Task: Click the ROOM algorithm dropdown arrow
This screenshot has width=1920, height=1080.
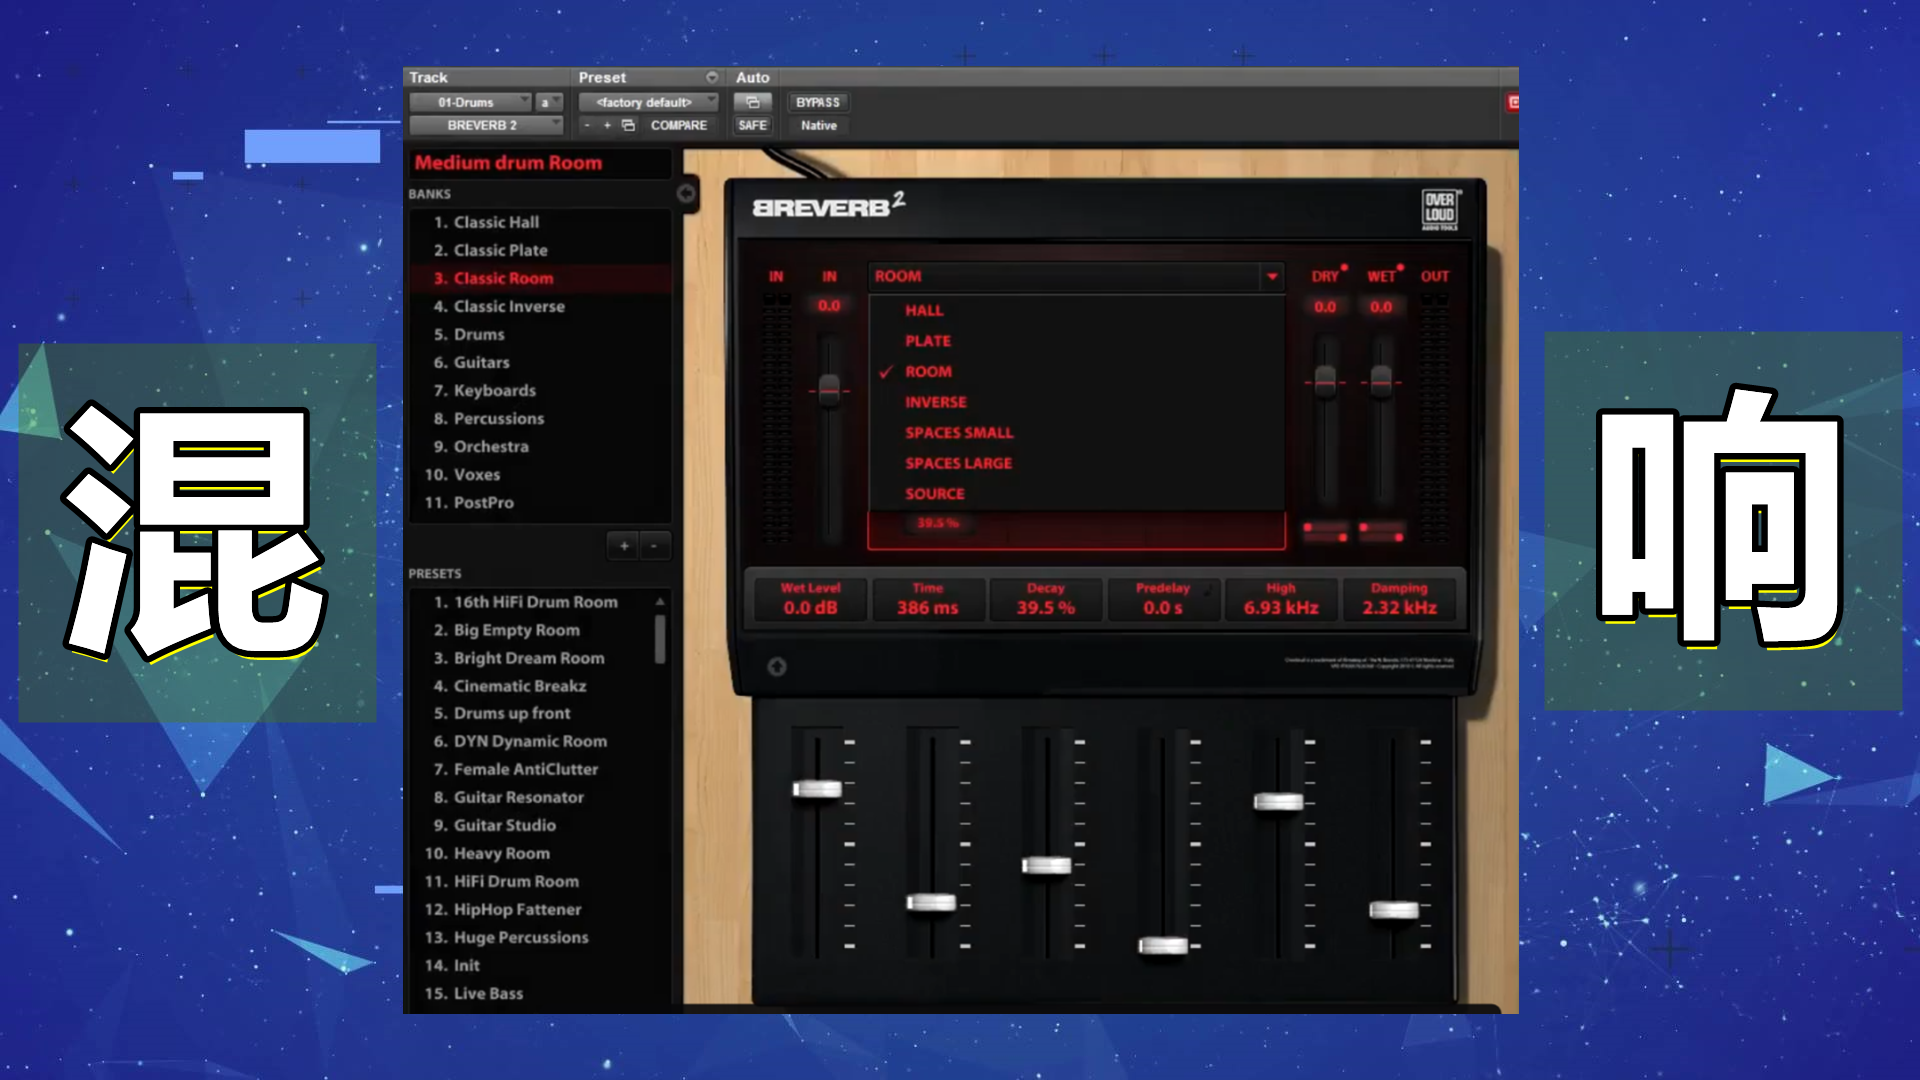Action: point(1272,276)
